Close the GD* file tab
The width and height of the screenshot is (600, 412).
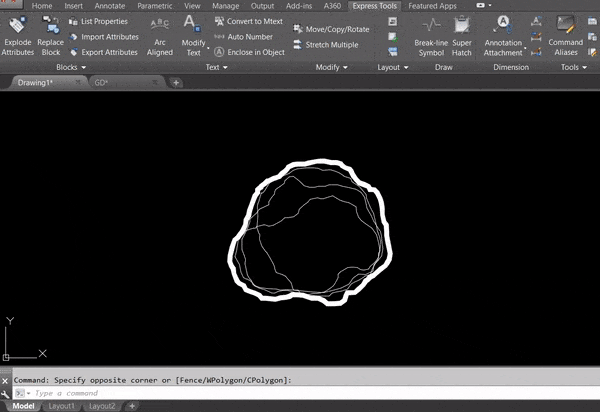click(x=155, y=82)
